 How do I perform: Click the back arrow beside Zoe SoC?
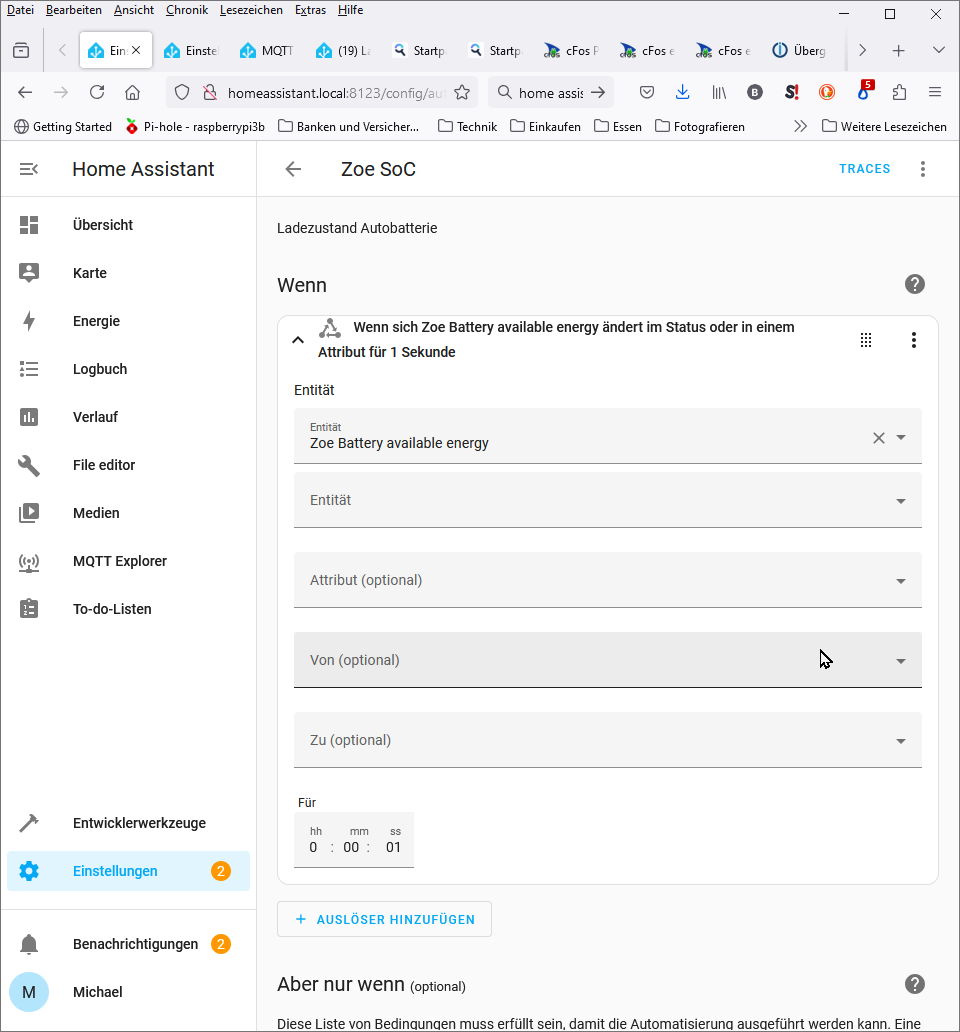[x=293, y=169]
